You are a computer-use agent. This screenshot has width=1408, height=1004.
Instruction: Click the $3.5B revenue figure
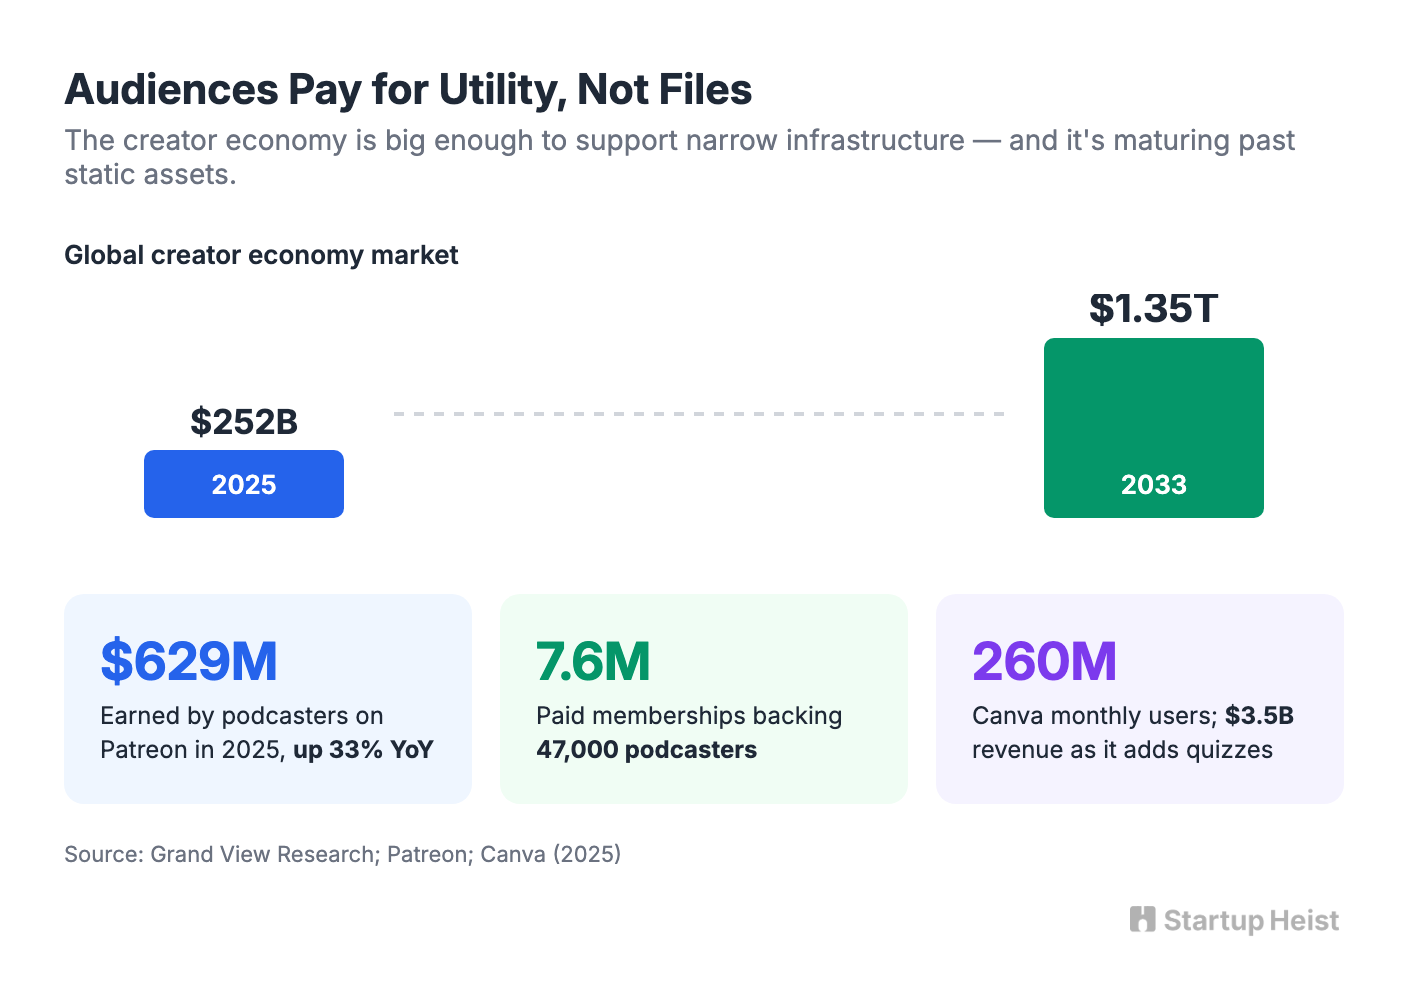click(x=1259, y=716)
